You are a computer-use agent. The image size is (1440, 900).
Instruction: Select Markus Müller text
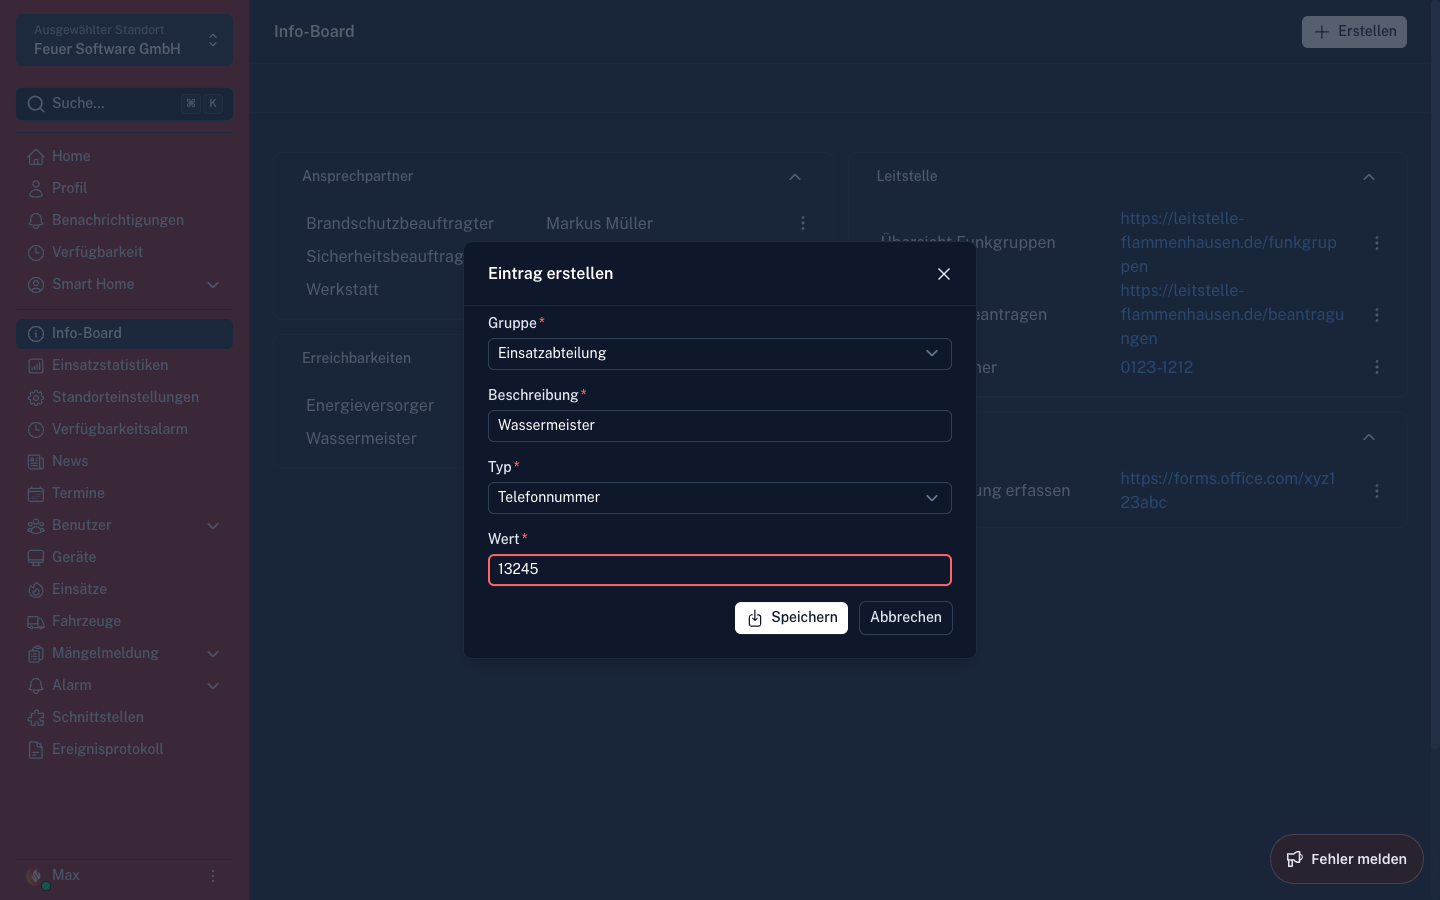click(x=599, y=223)
